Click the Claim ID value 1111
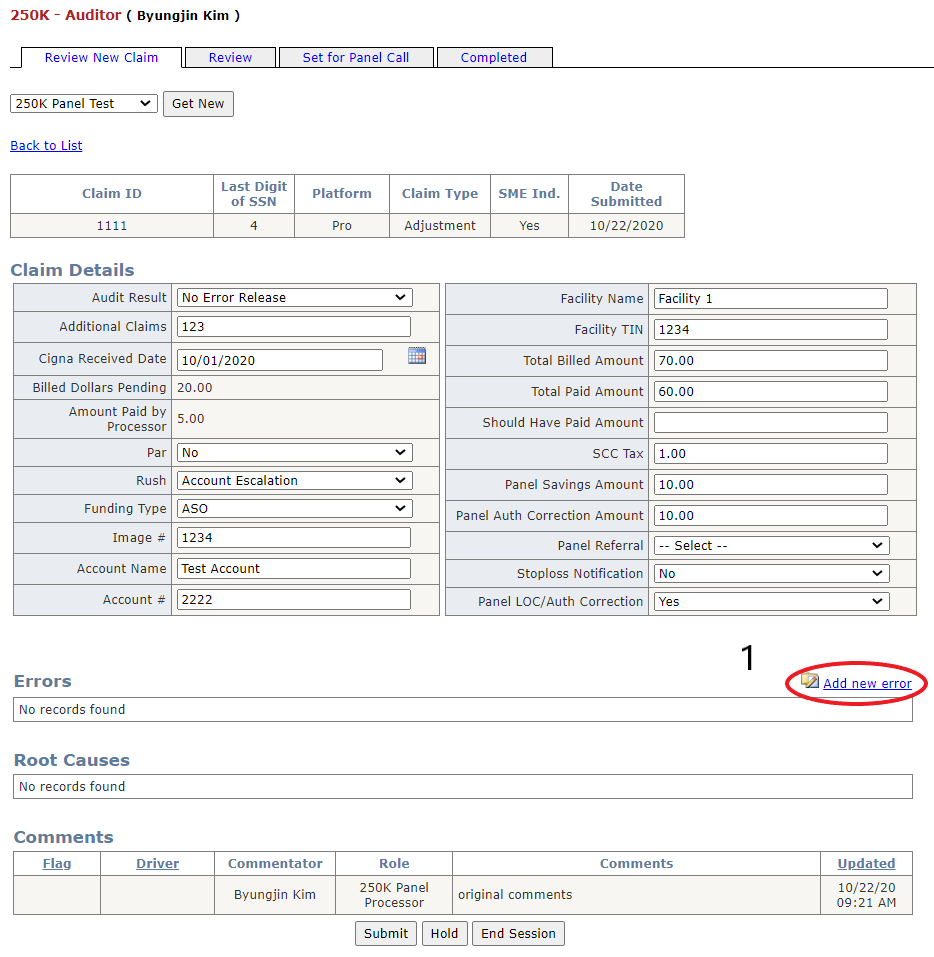 112,226
